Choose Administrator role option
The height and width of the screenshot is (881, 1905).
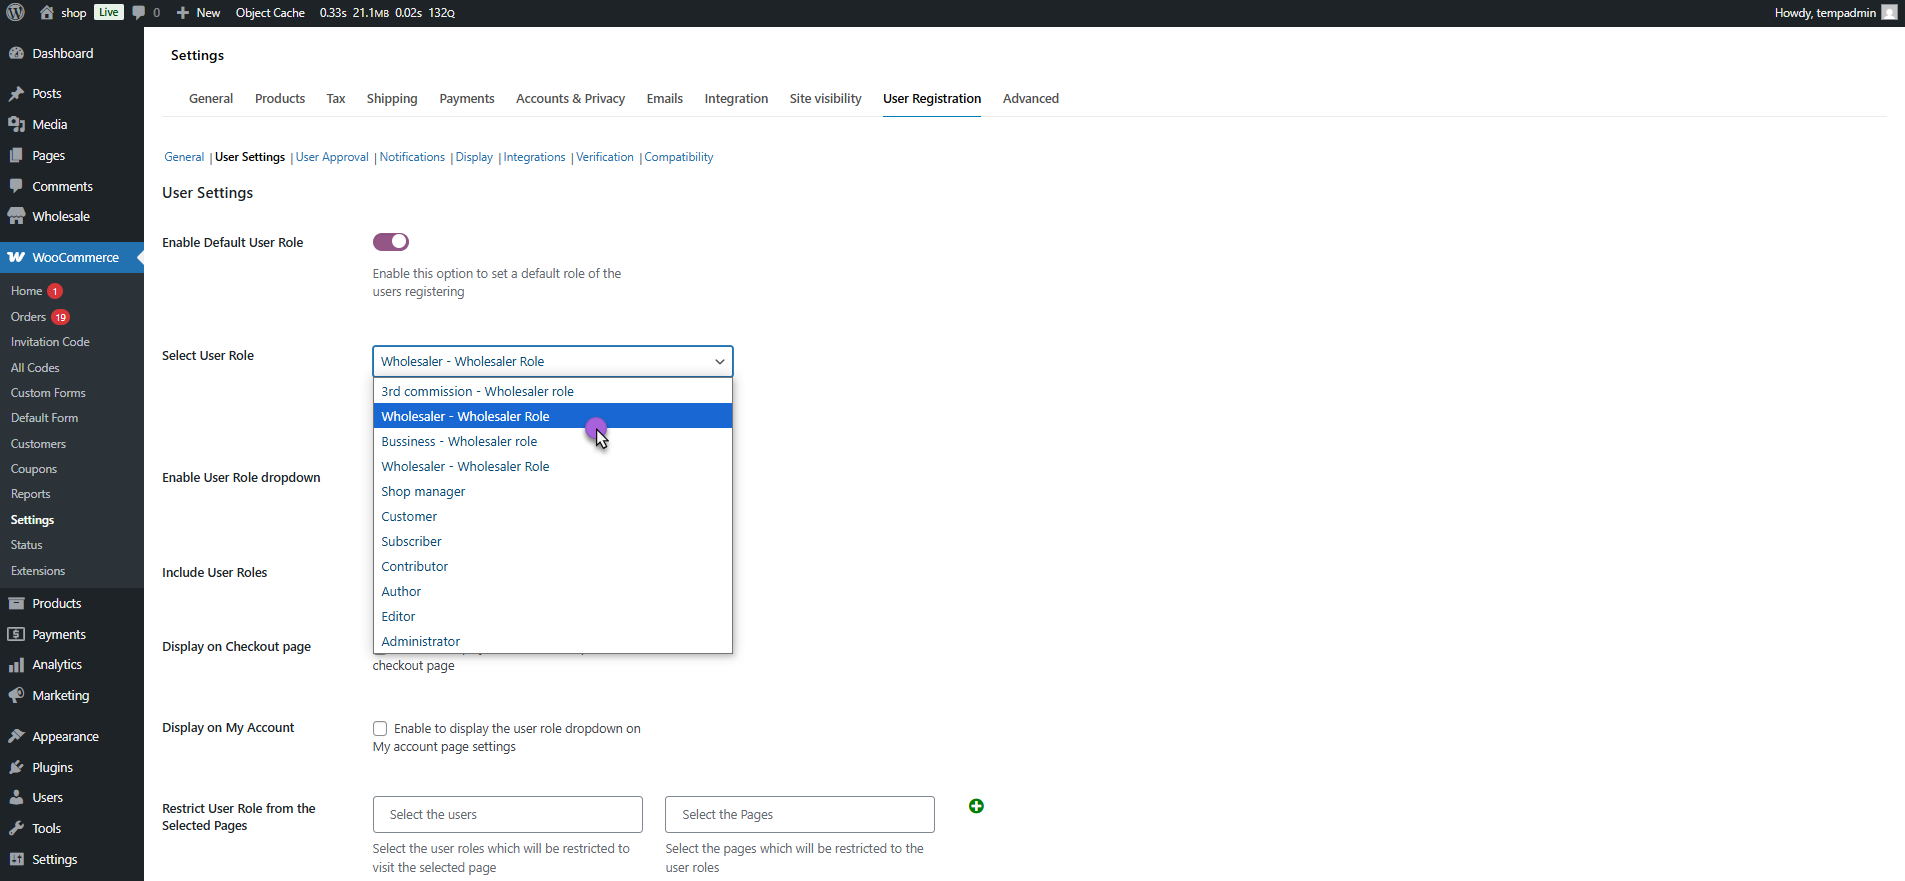point(553,641)
